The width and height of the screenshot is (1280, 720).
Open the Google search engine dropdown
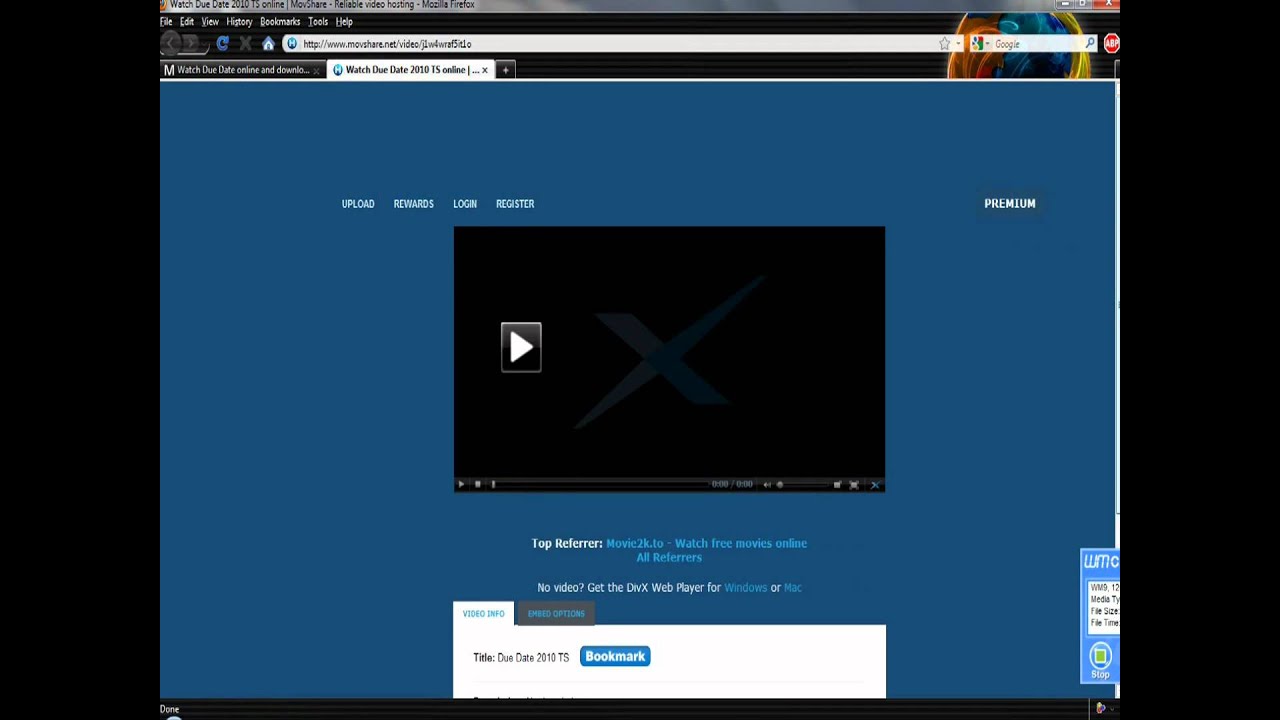980,44
